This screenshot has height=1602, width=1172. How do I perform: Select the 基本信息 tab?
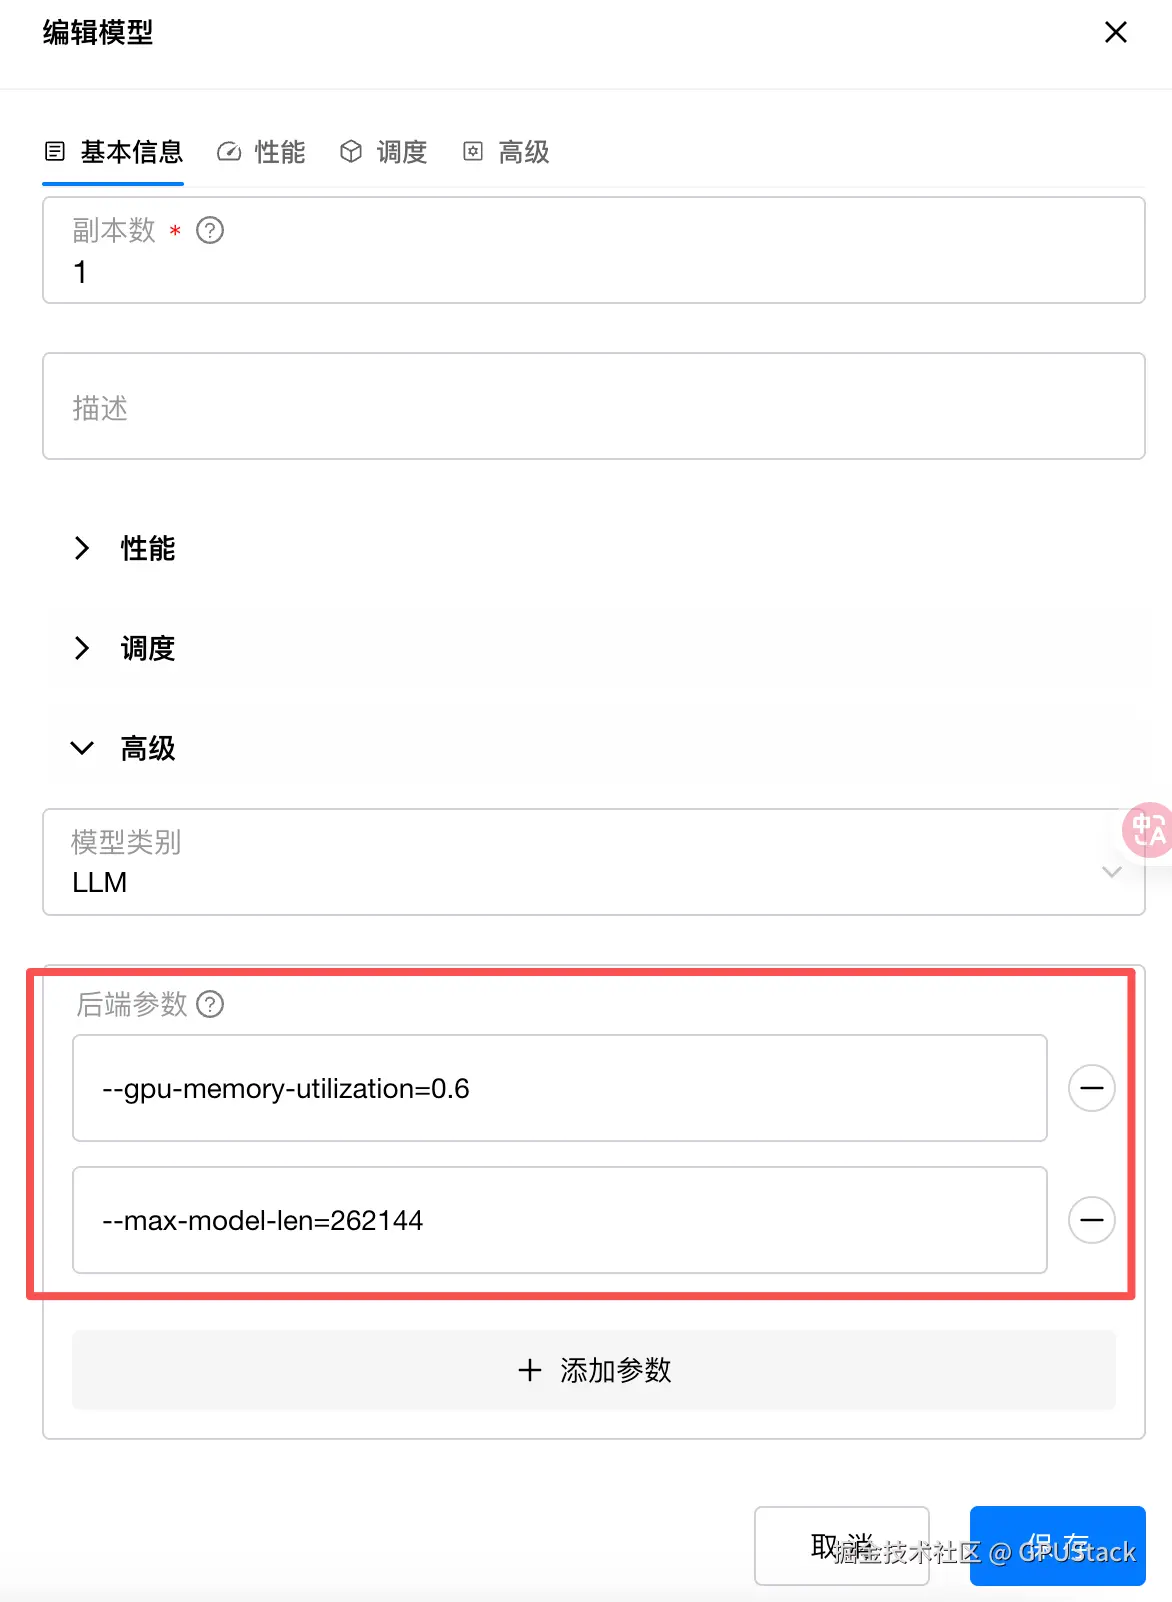114,152
